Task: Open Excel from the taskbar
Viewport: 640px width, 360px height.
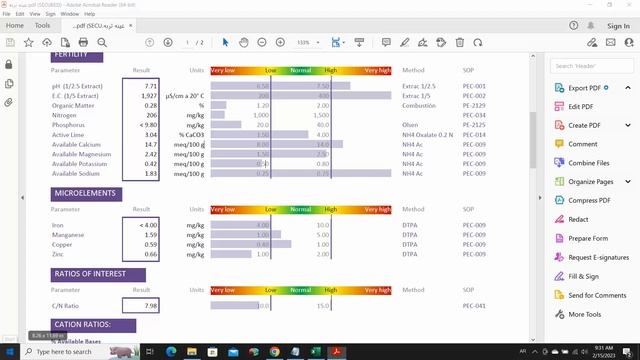Action: click(x=316, y=352)
